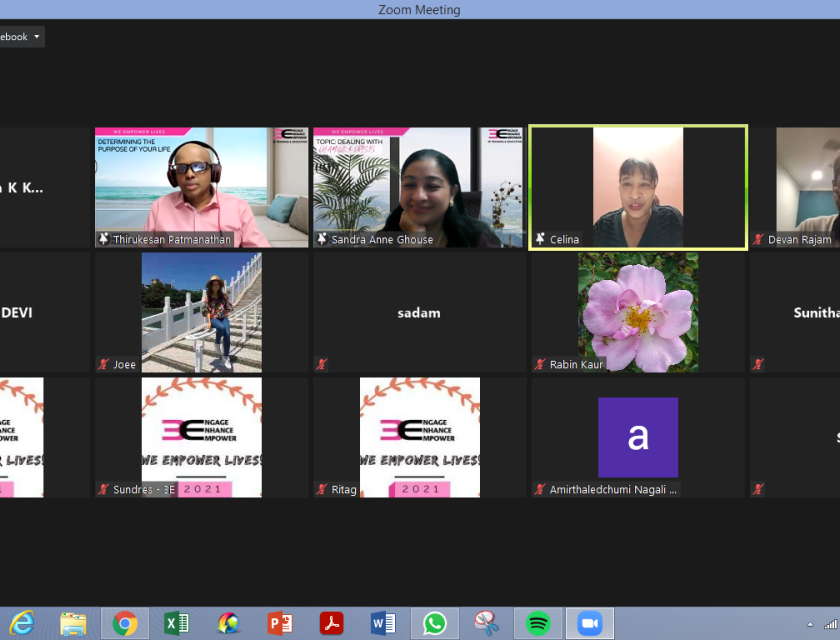The width and height of the screenshot is (840, 640).
Task: Launch Google Chrome from taskbar
Action: coord(125,623)
